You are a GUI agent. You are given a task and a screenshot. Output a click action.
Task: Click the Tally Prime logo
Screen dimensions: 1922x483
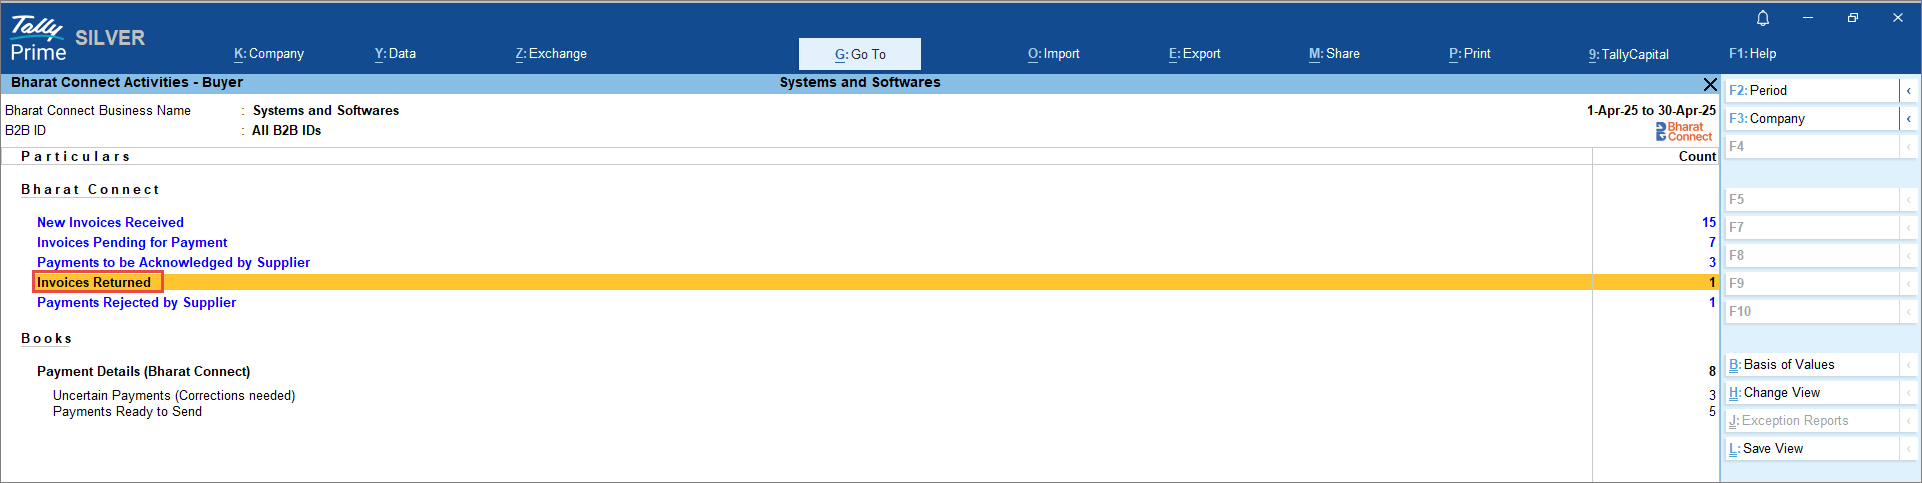(38, 40)
